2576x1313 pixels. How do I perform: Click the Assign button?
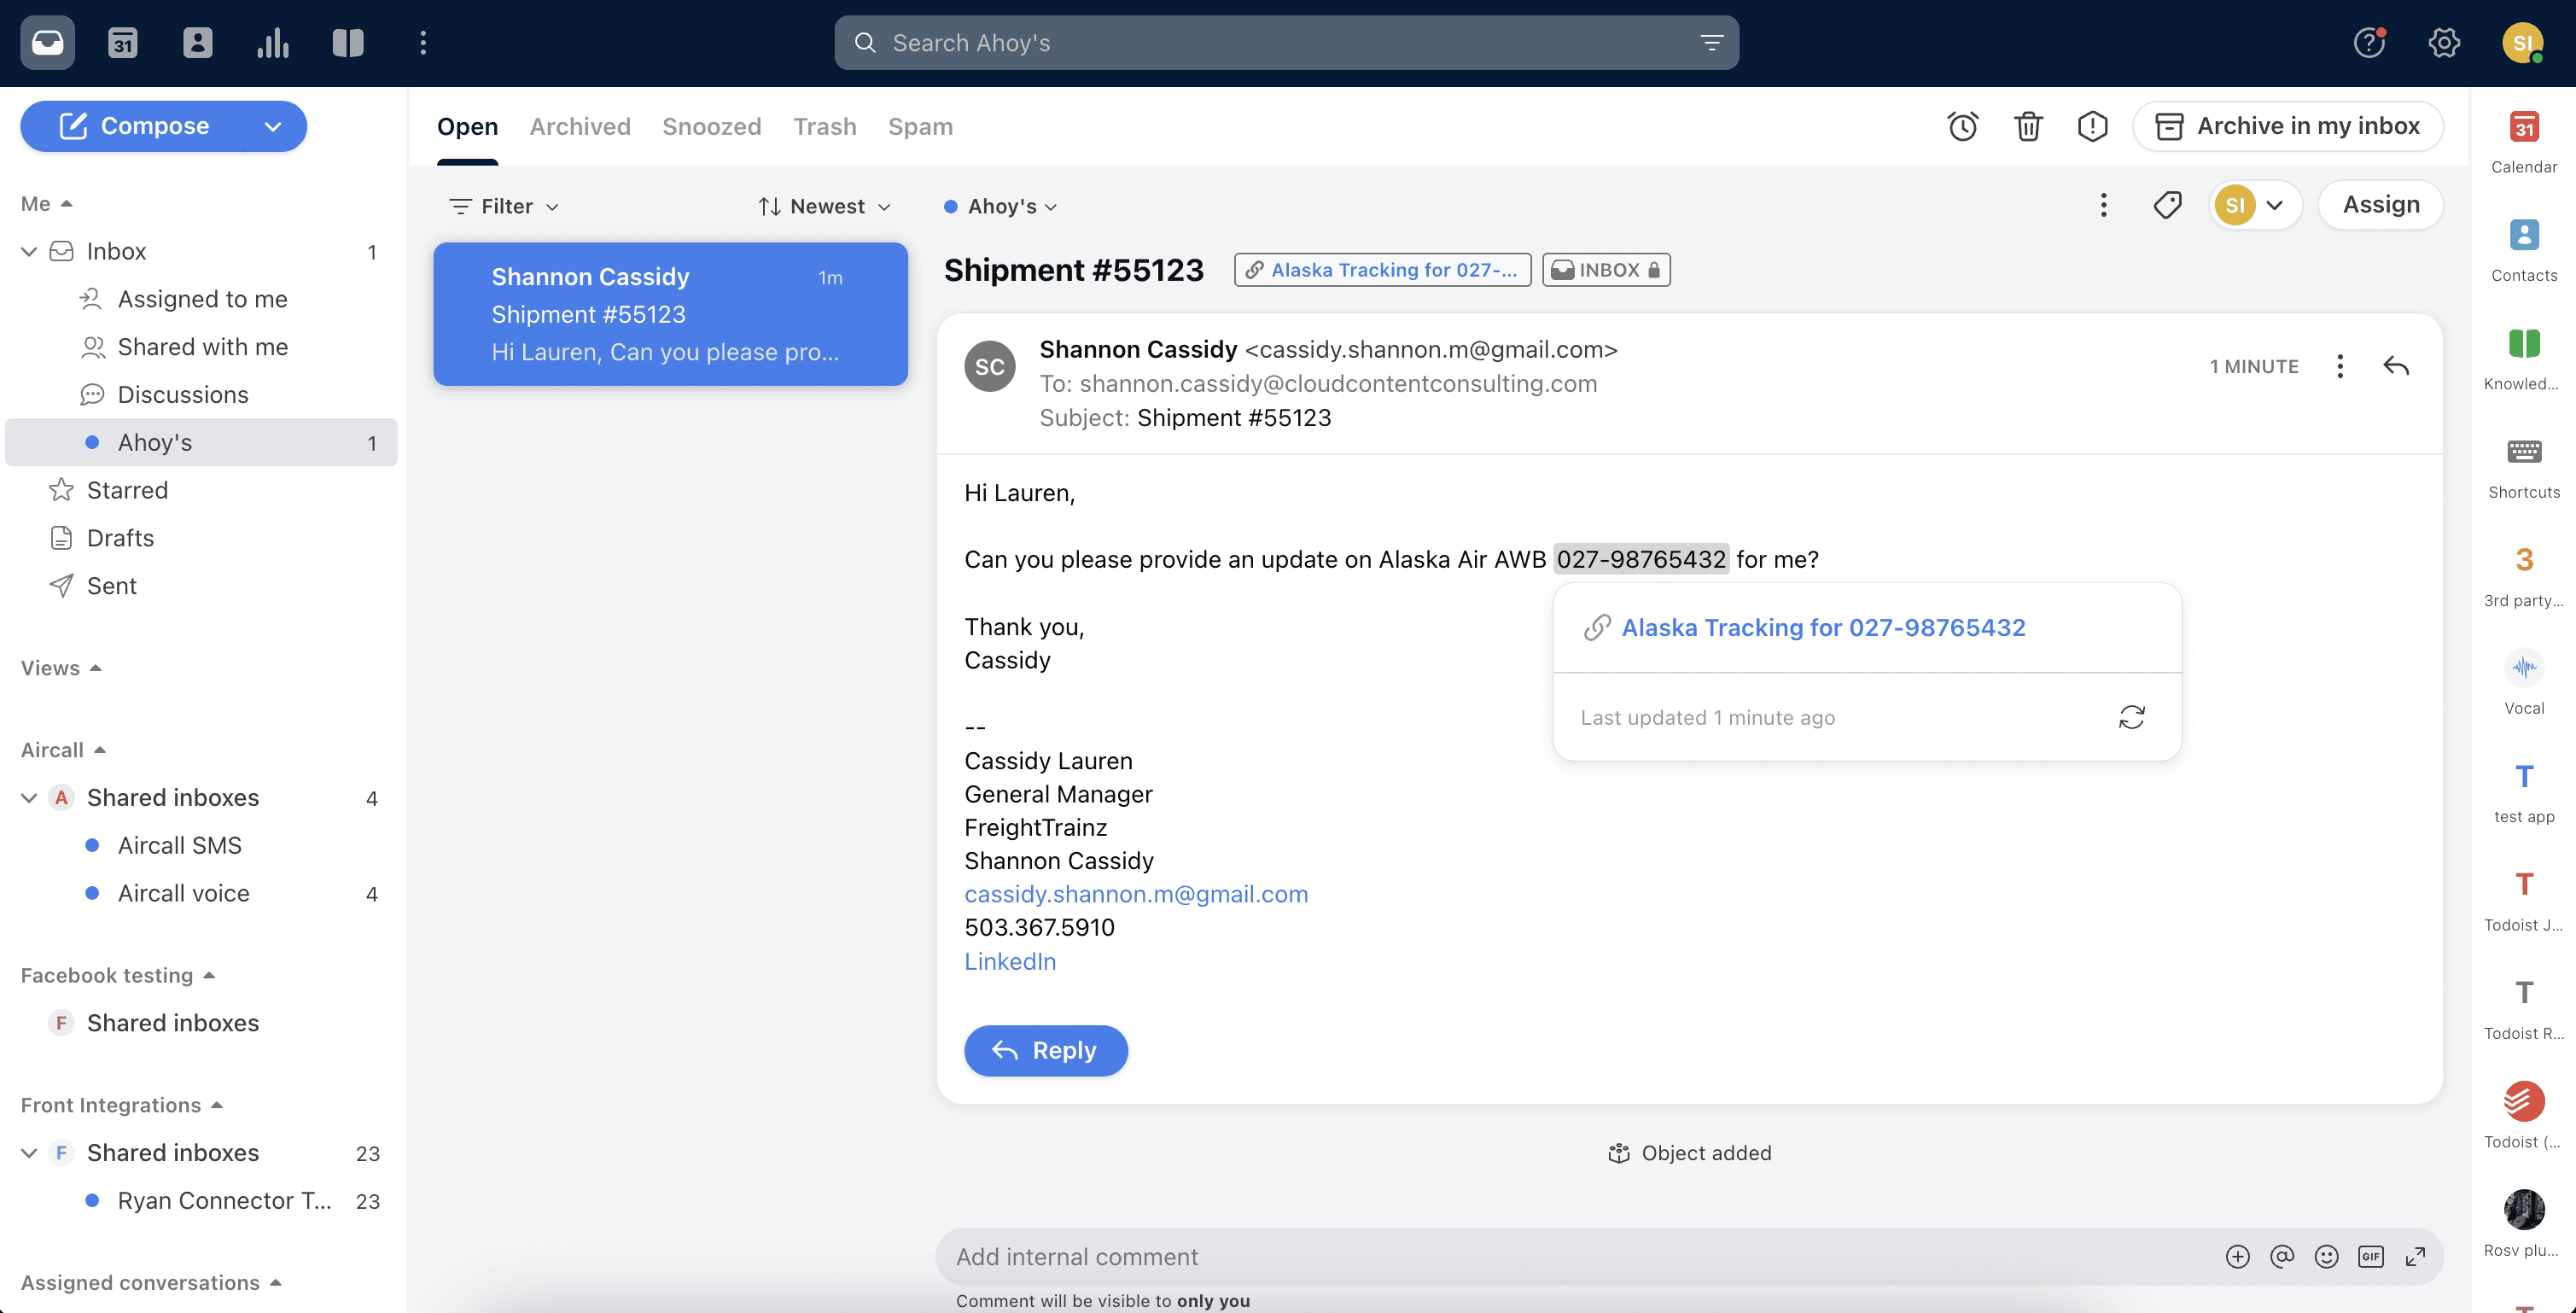[2380, 205]
